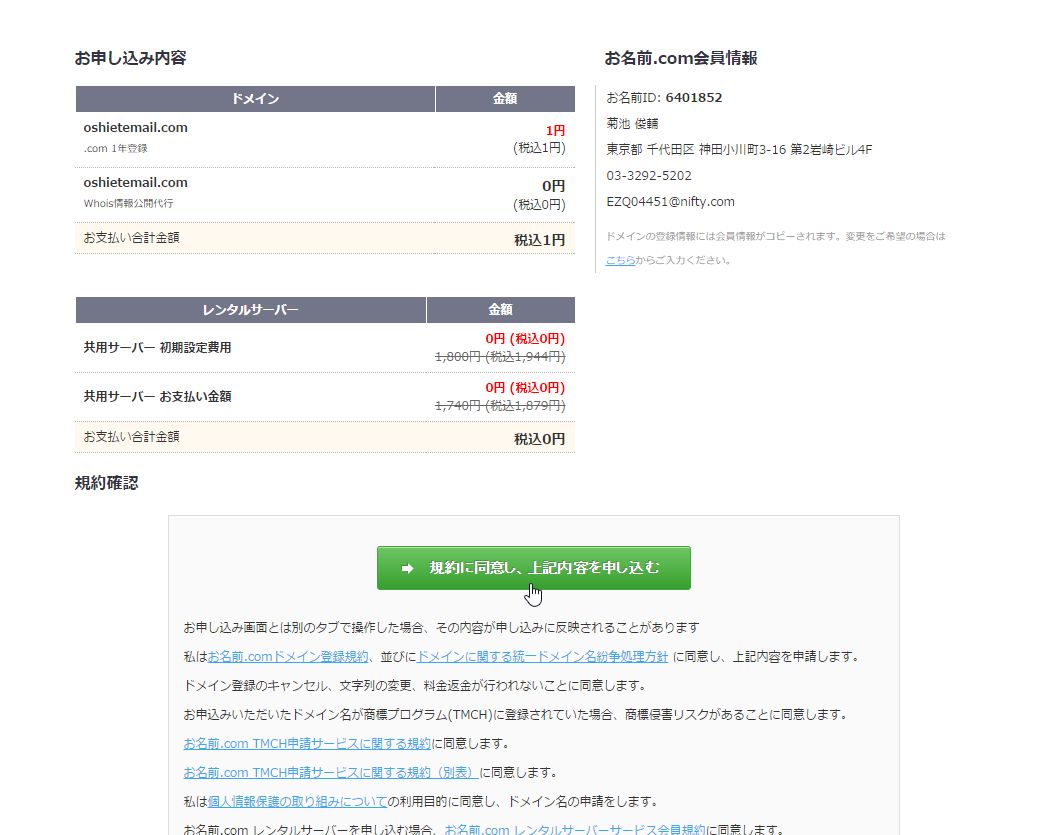Click the 金額 header of the レンタルサーバー table
Screen dimensions: 1061x835
click(x=501, y=310)
